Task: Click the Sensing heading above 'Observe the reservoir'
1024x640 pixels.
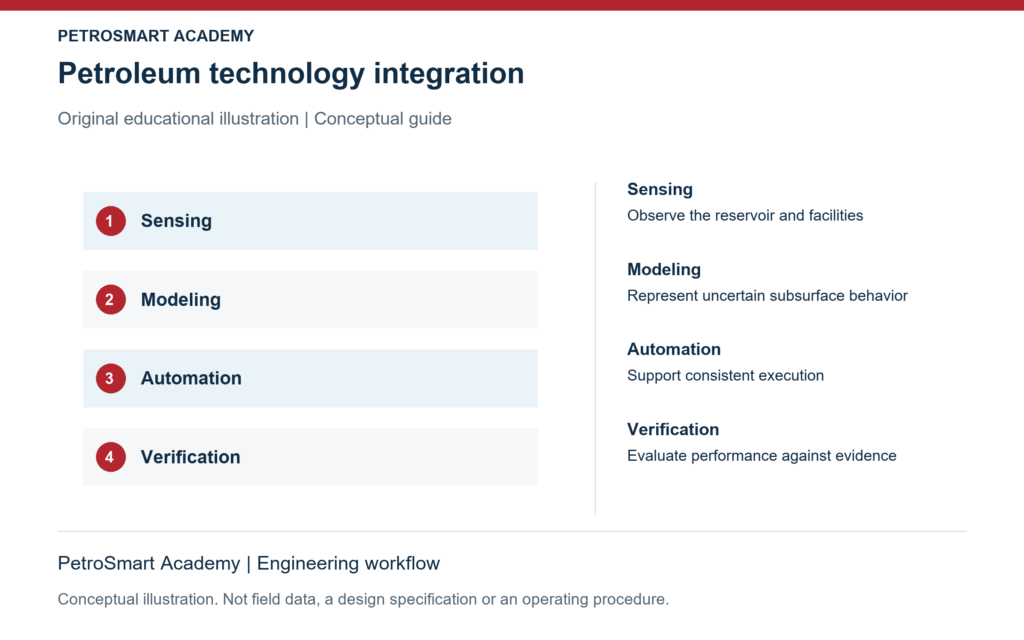Action: 660,189
